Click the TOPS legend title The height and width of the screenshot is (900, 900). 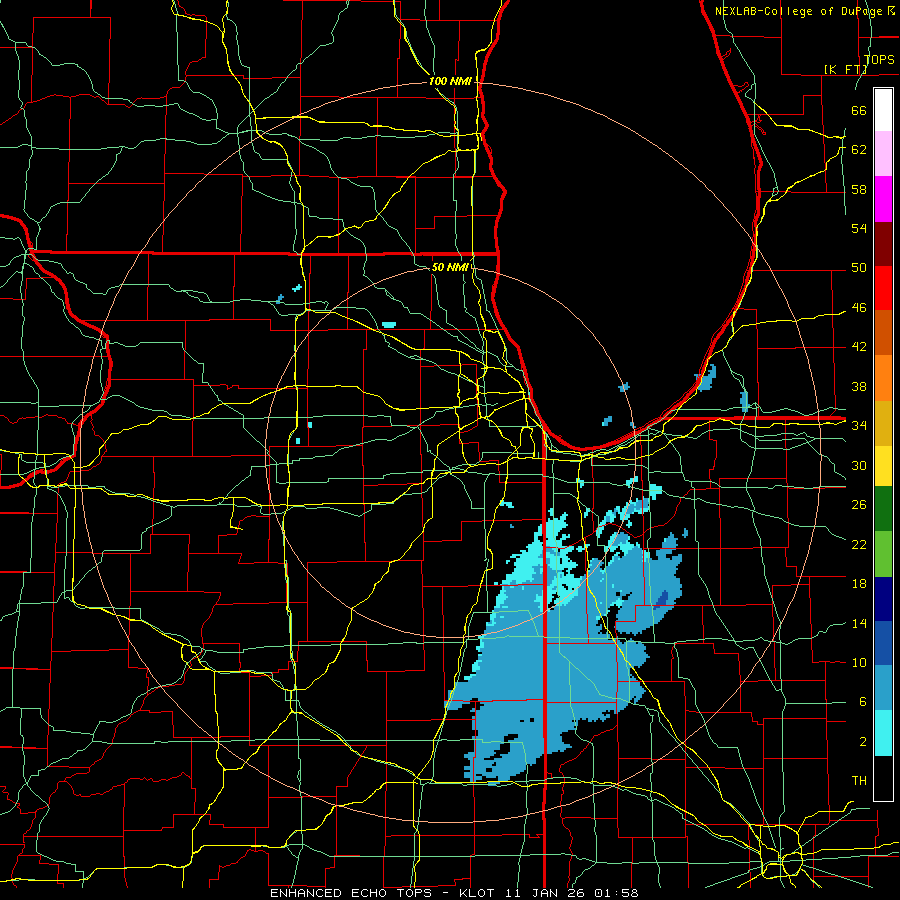879,60
